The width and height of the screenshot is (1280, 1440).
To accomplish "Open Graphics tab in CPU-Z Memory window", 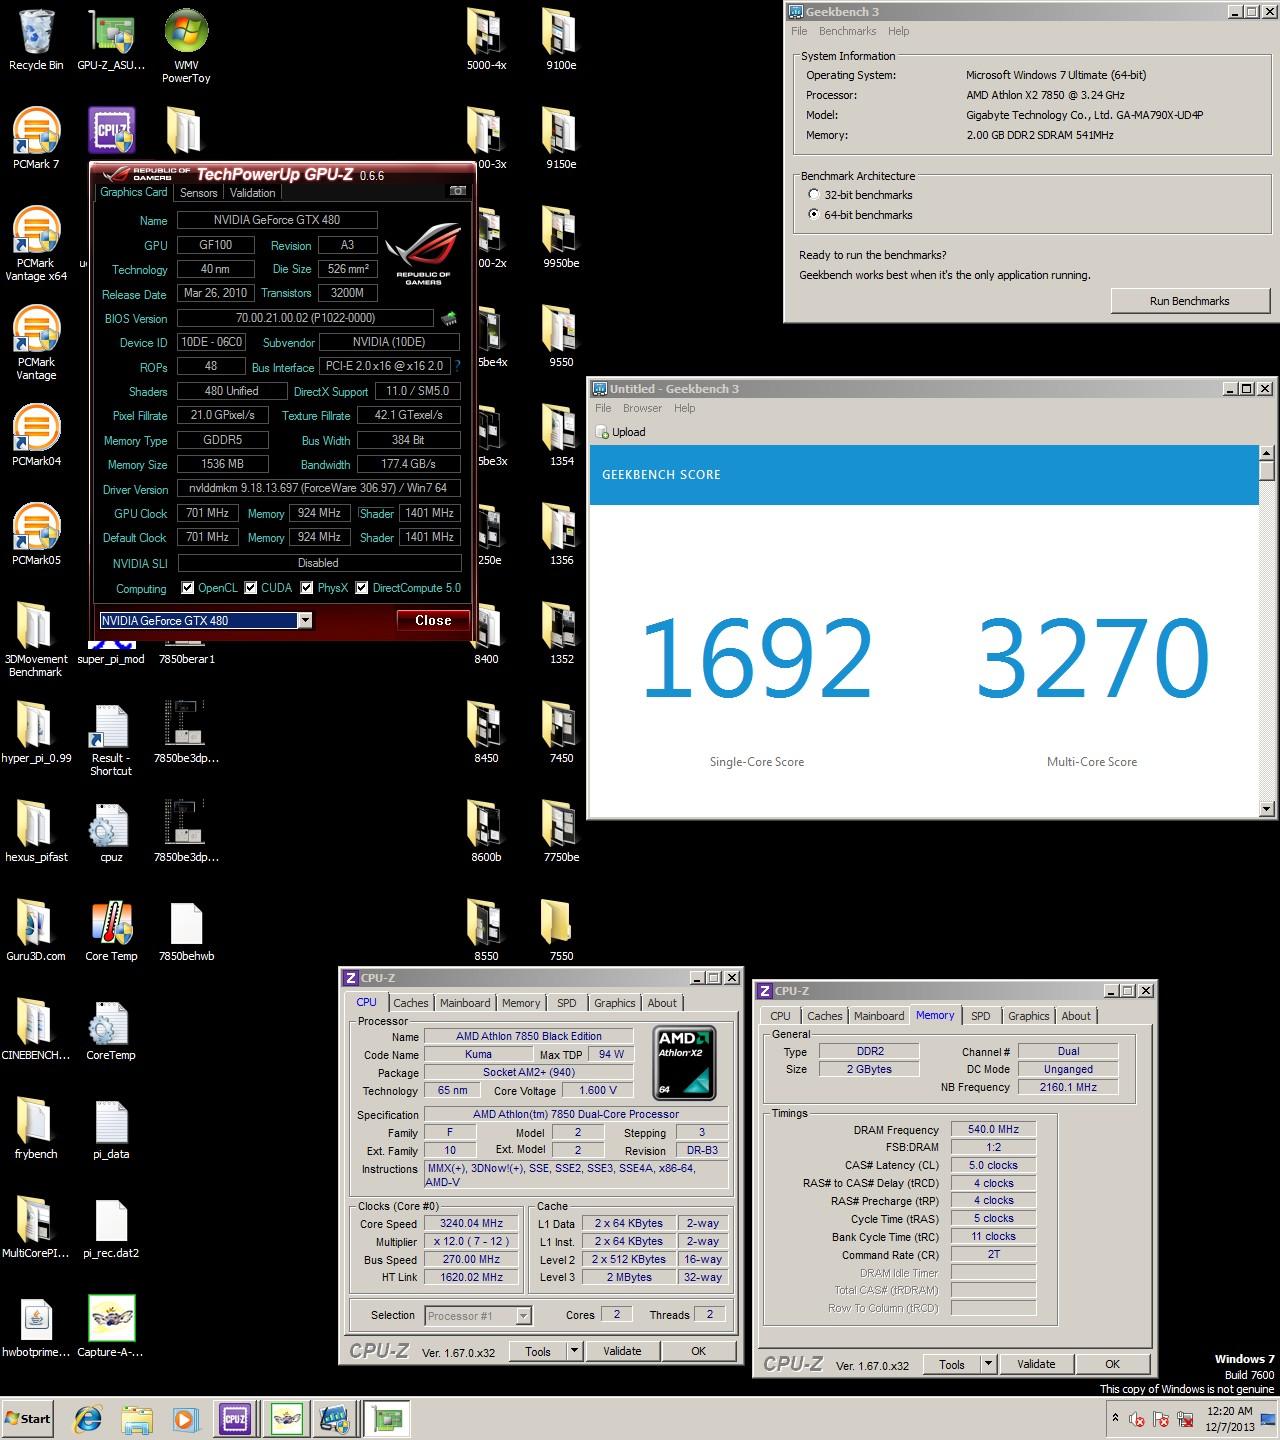I will (1028, 1016).
